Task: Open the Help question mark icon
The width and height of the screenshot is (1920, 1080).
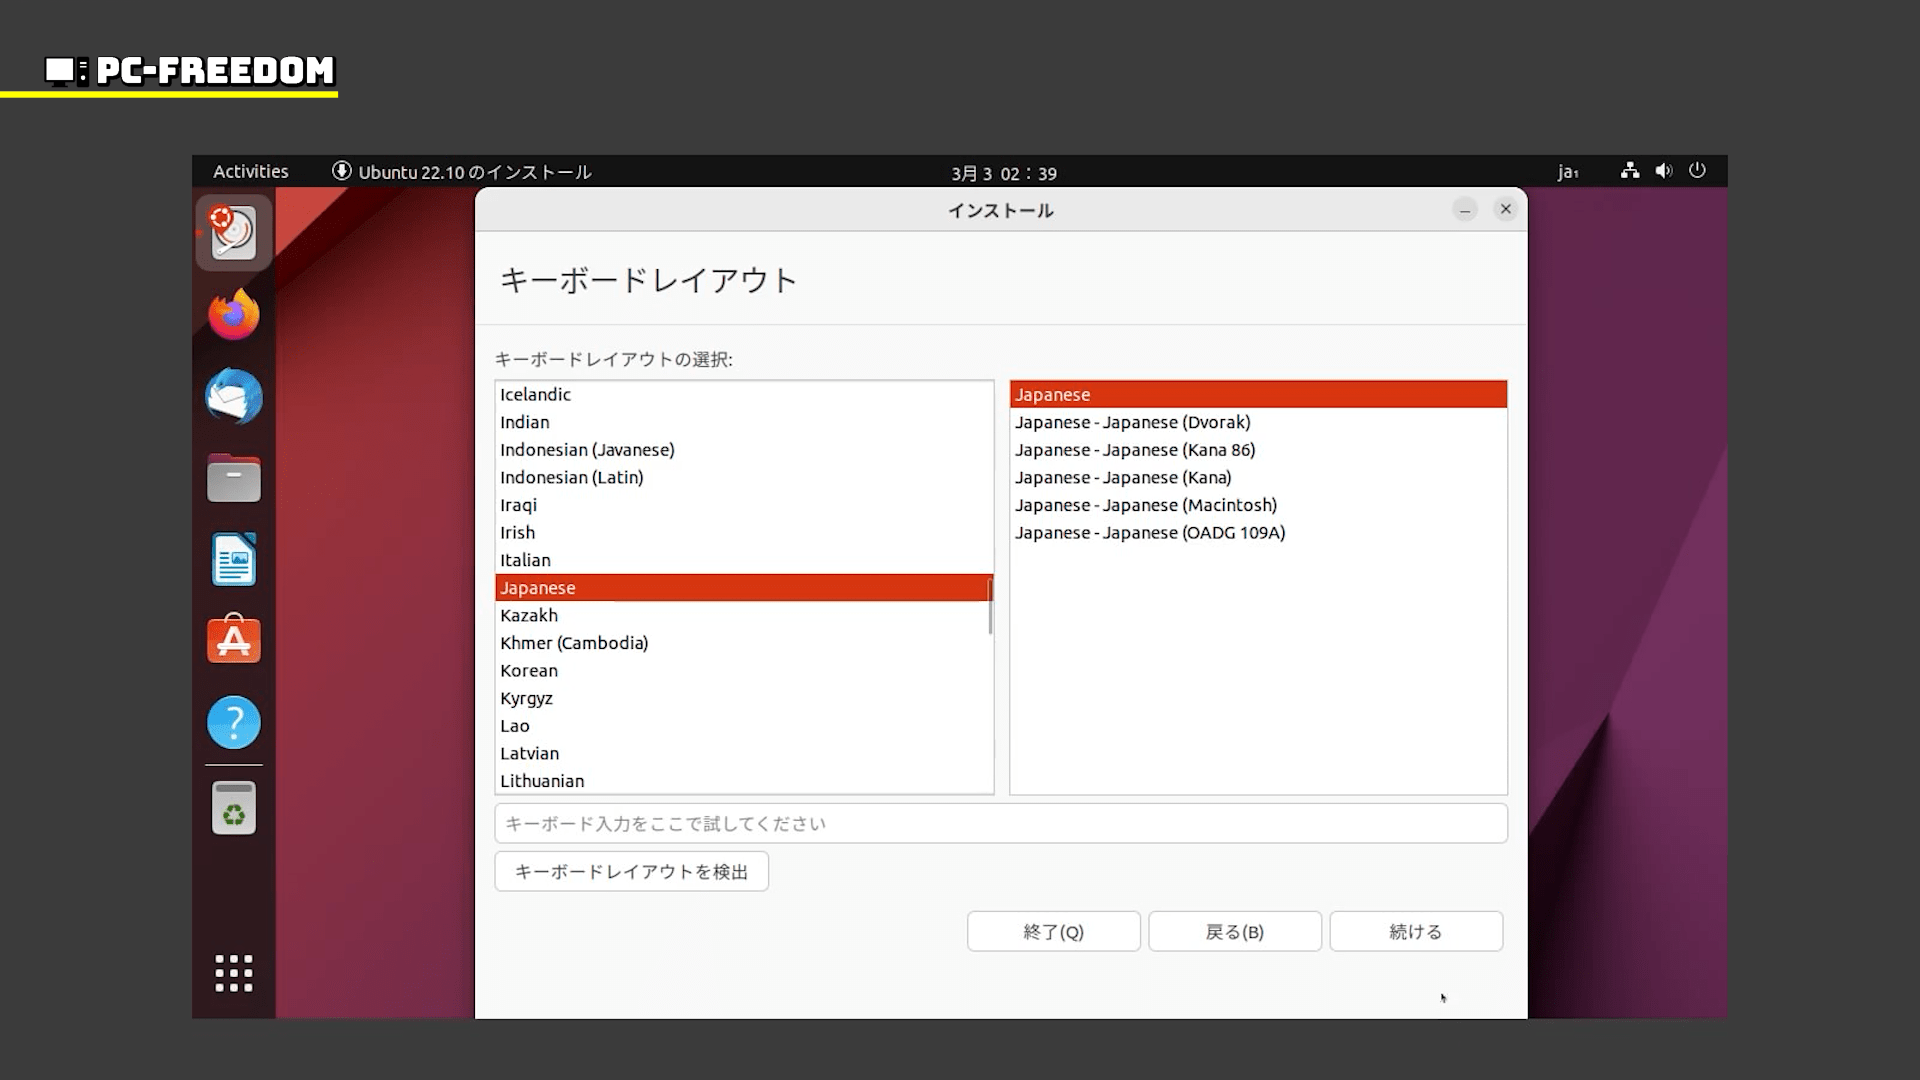Action: pyautogui.click(x=233, y=722)
